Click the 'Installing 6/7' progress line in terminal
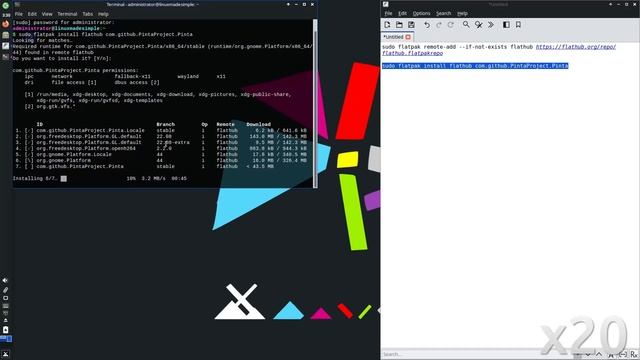 click(x=100, y=178)
